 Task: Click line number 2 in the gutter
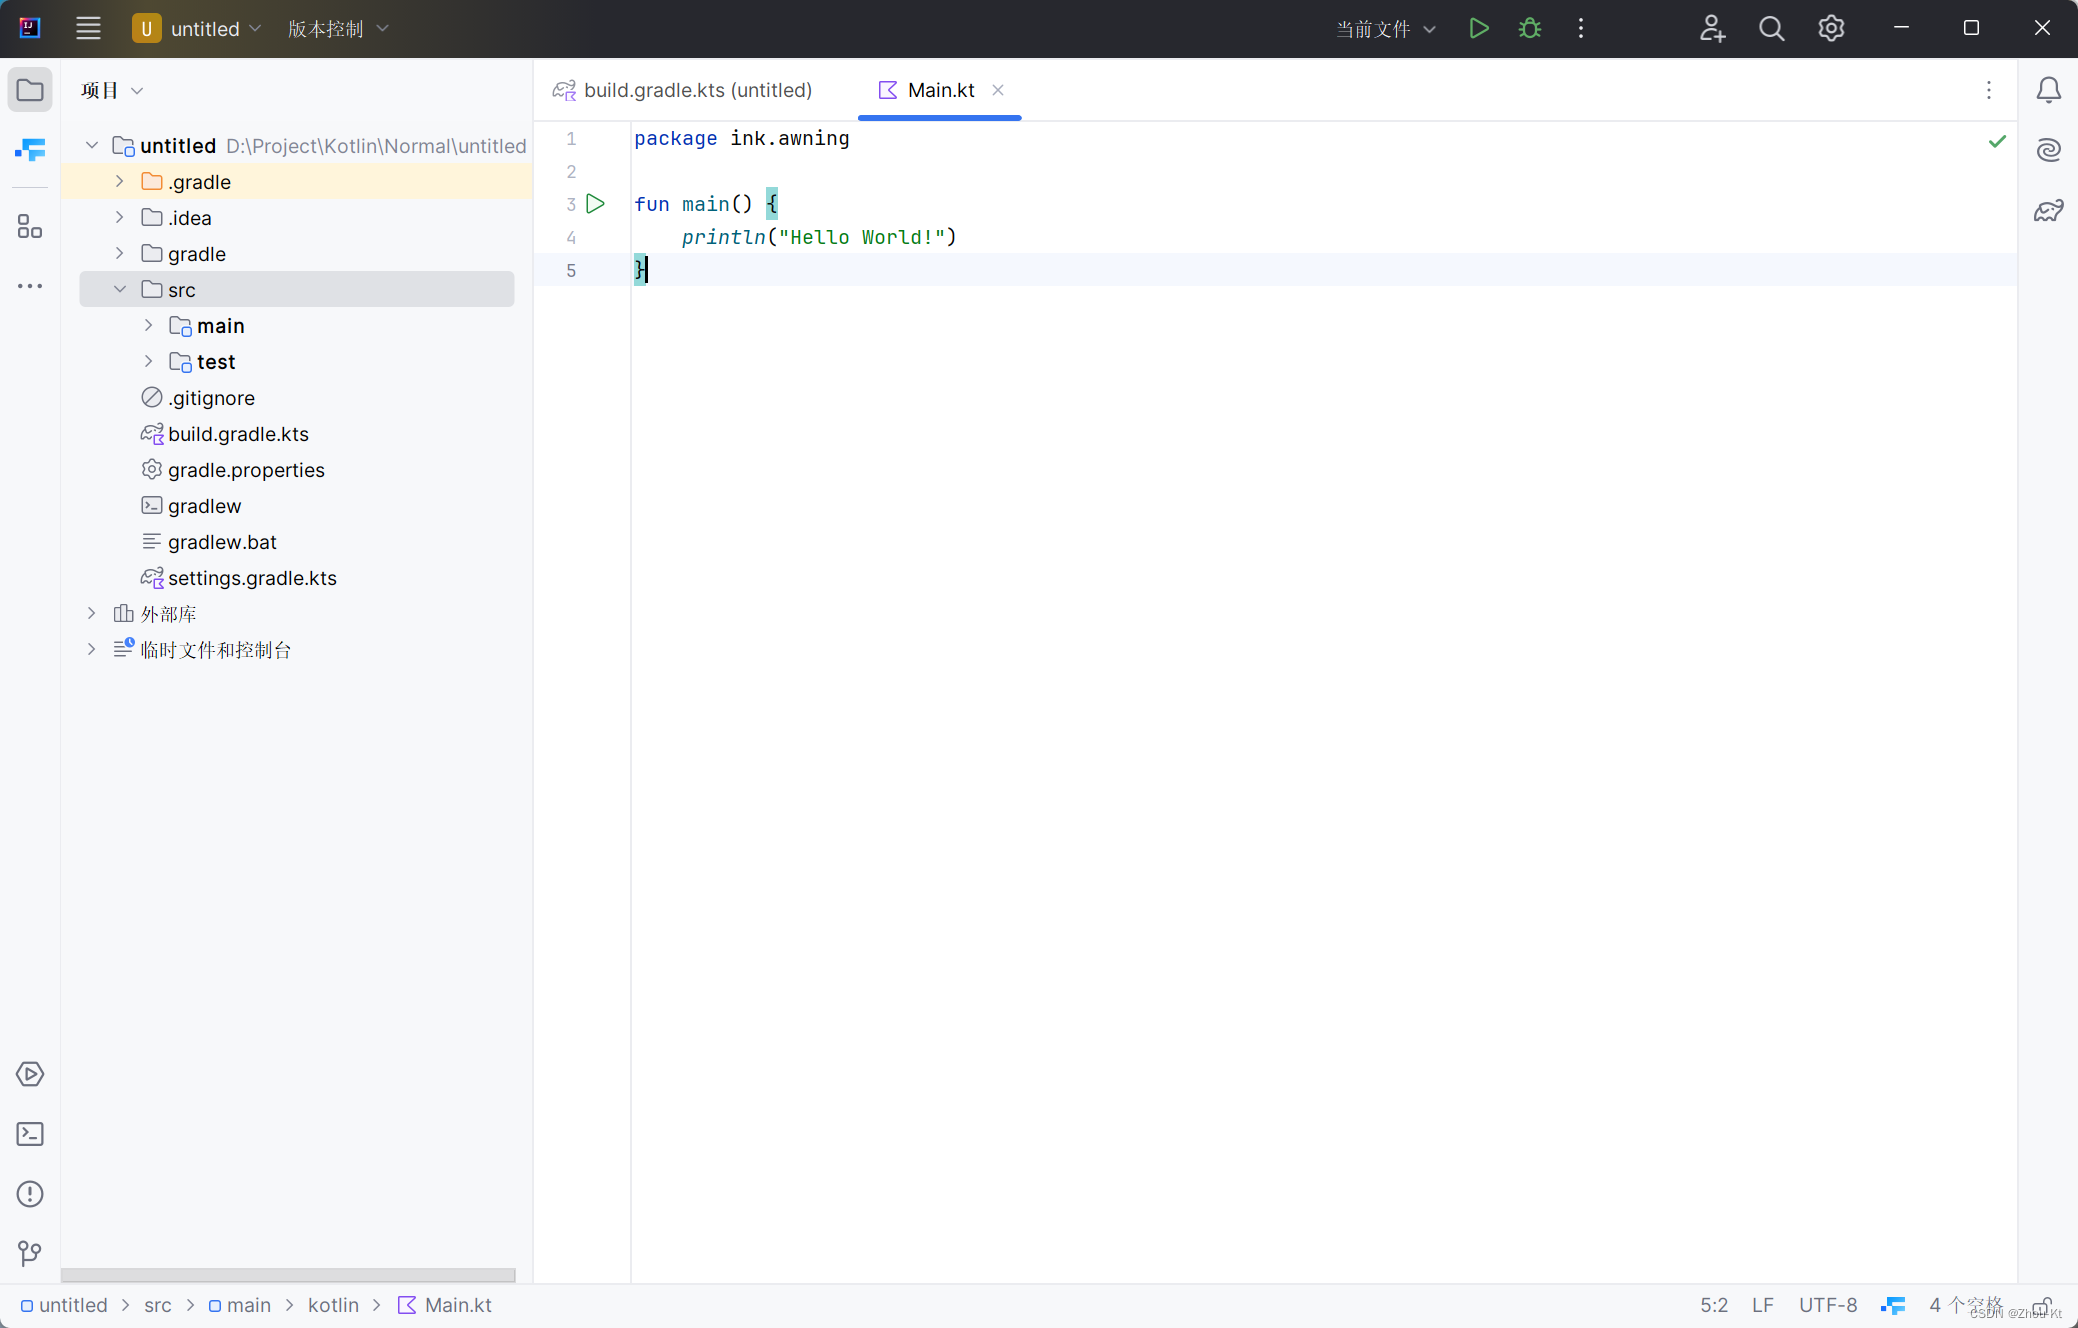pos(571,171)
